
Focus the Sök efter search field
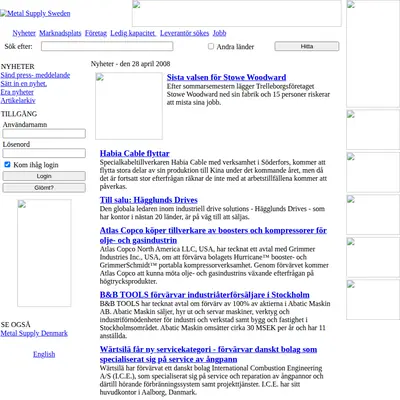click(x=107, y=46)
